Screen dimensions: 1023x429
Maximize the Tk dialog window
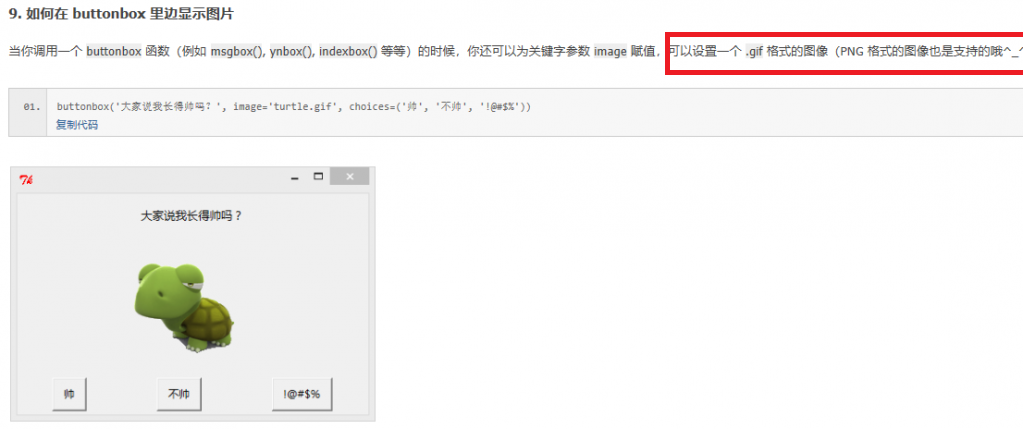pyautogui.click(x=318, y=176)
